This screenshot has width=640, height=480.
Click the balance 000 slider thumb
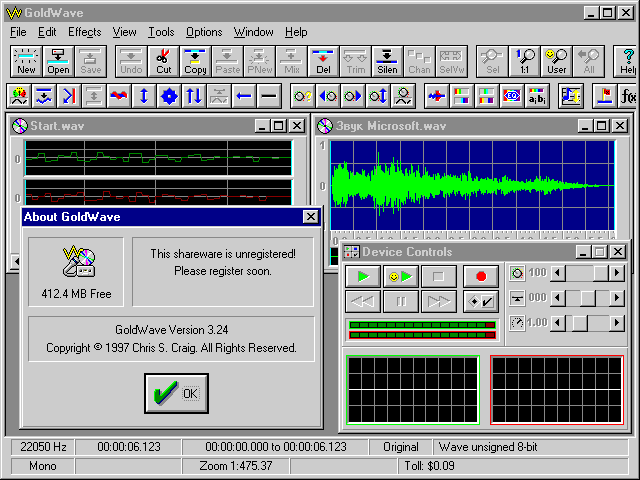(588, 298)
